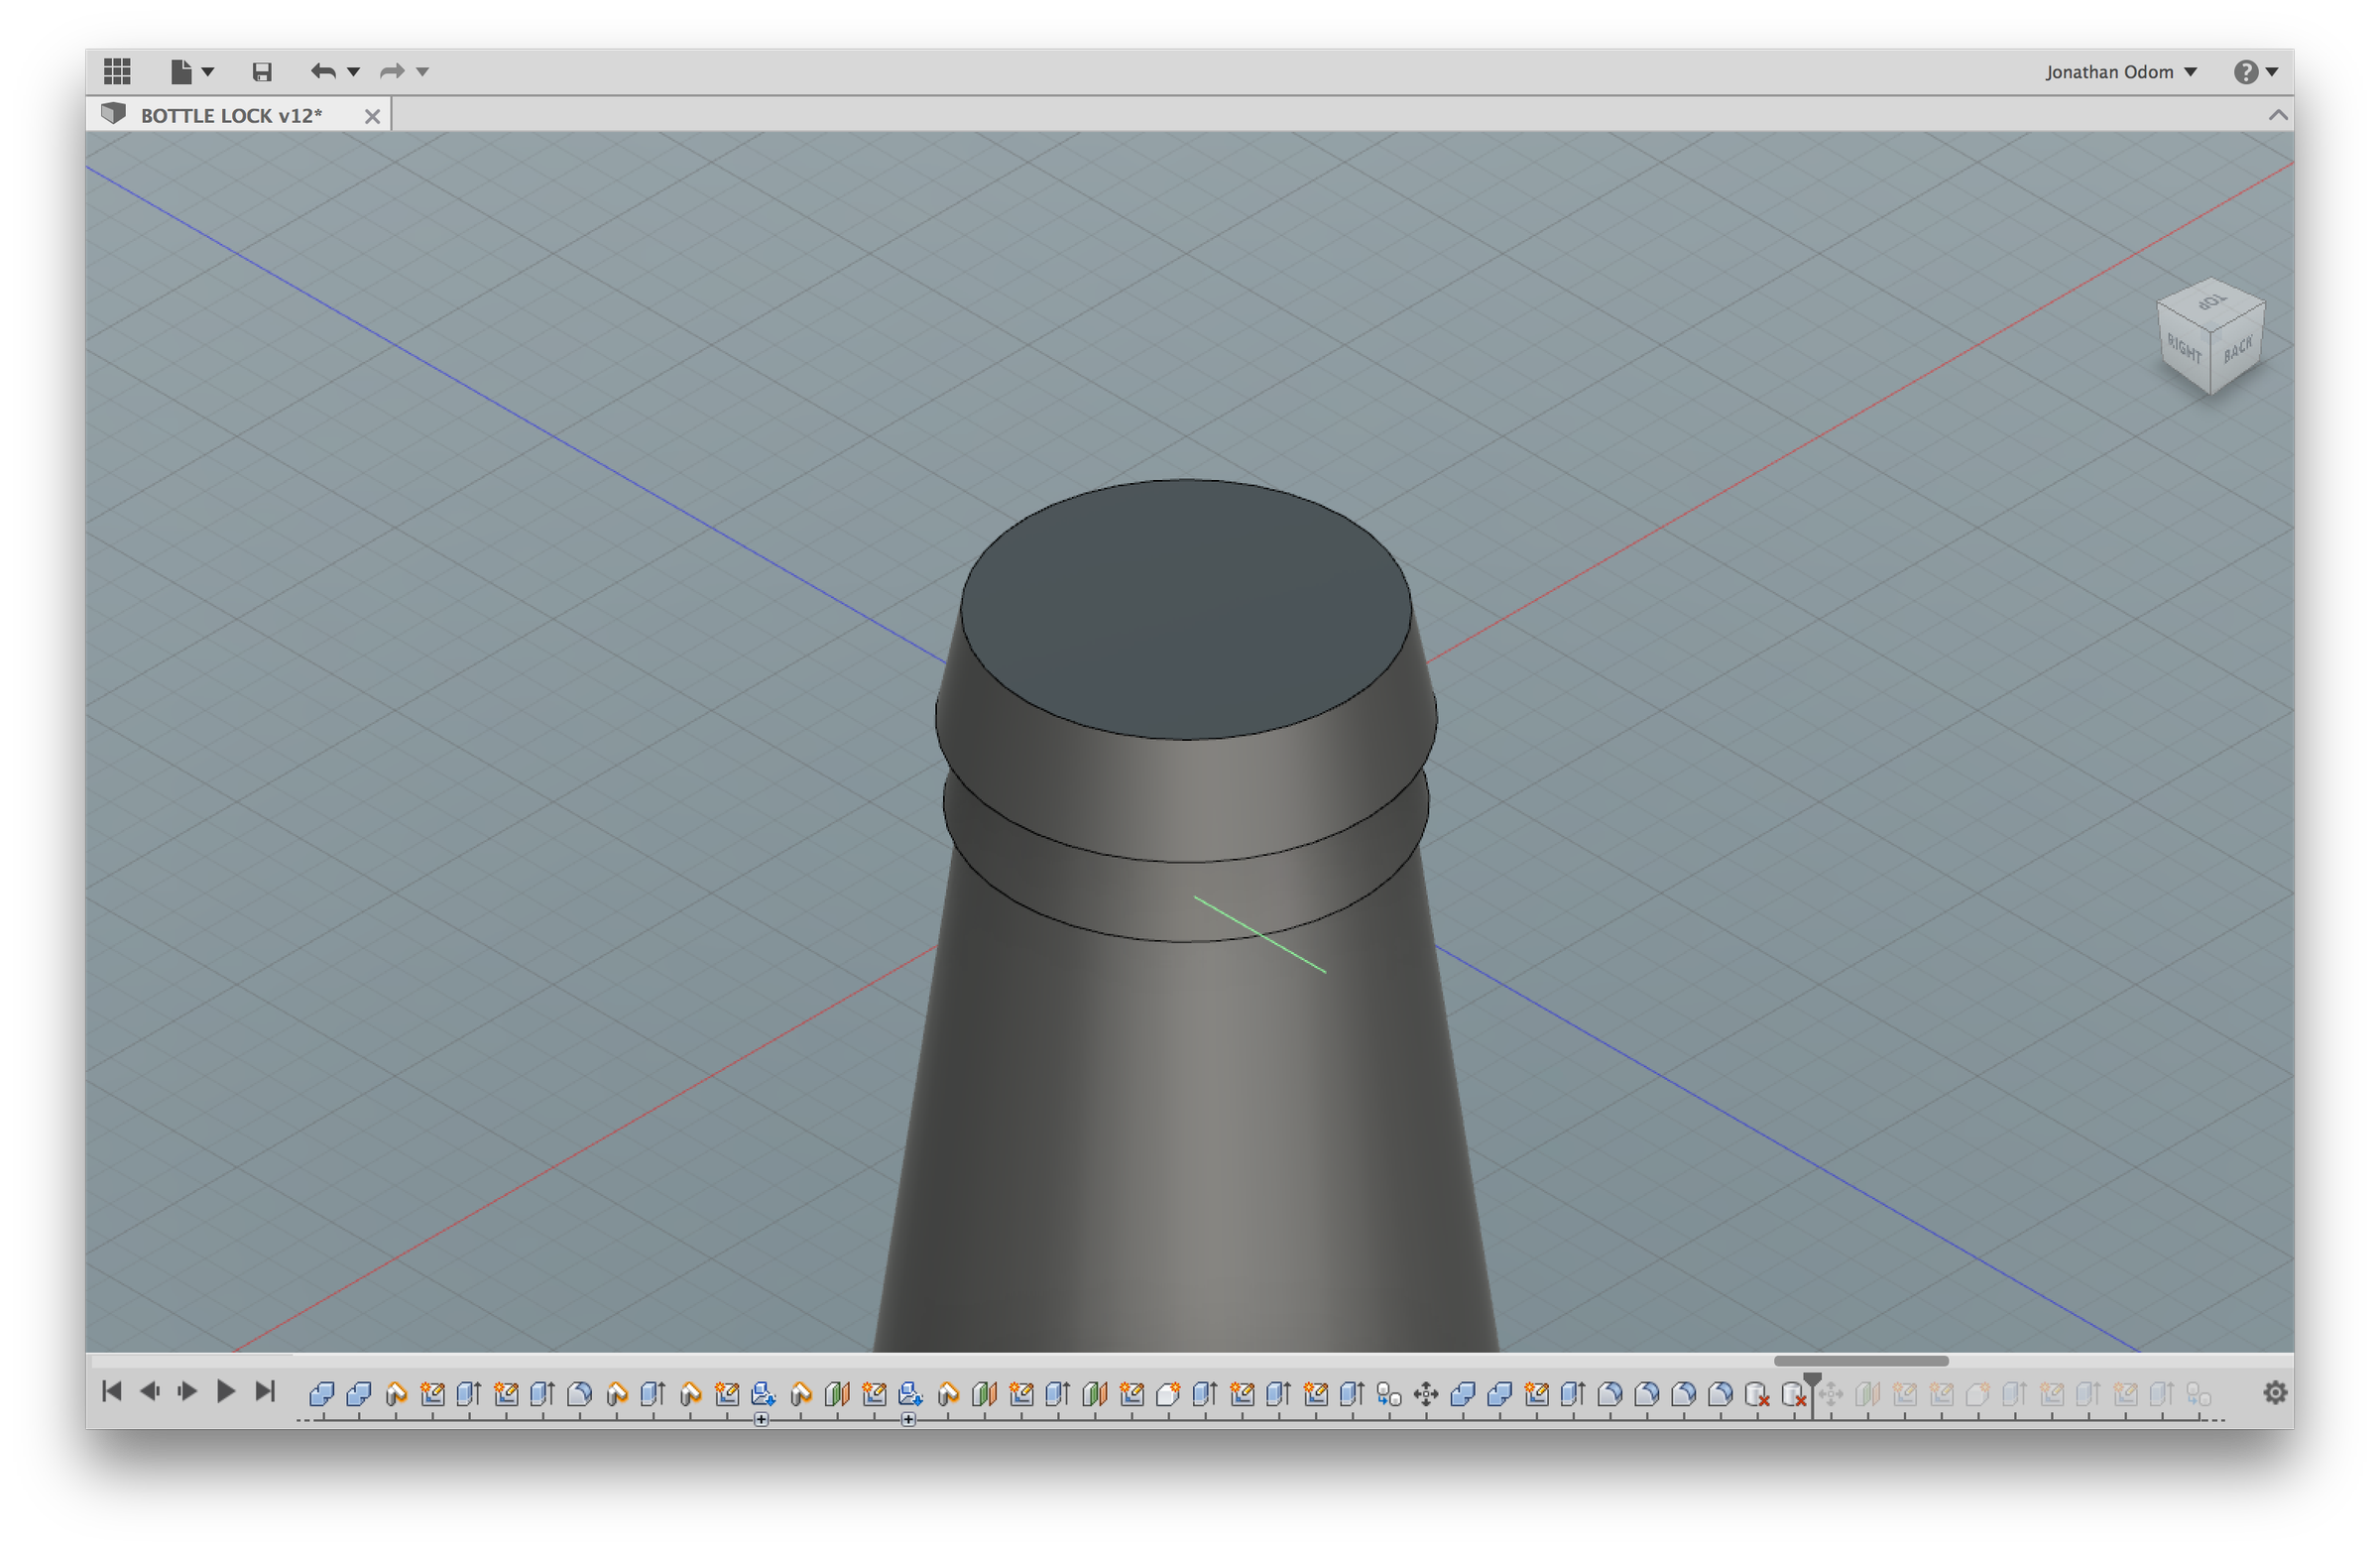The height and width of the screenshot is (1552, 2380).
Task: Expand the second timeline group plus
Action: pyautogui.click(x=908, y=1419)
